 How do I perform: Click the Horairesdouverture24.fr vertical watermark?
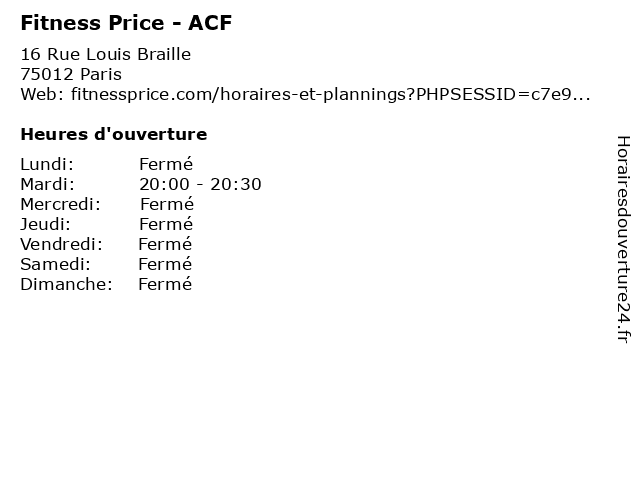623,239
